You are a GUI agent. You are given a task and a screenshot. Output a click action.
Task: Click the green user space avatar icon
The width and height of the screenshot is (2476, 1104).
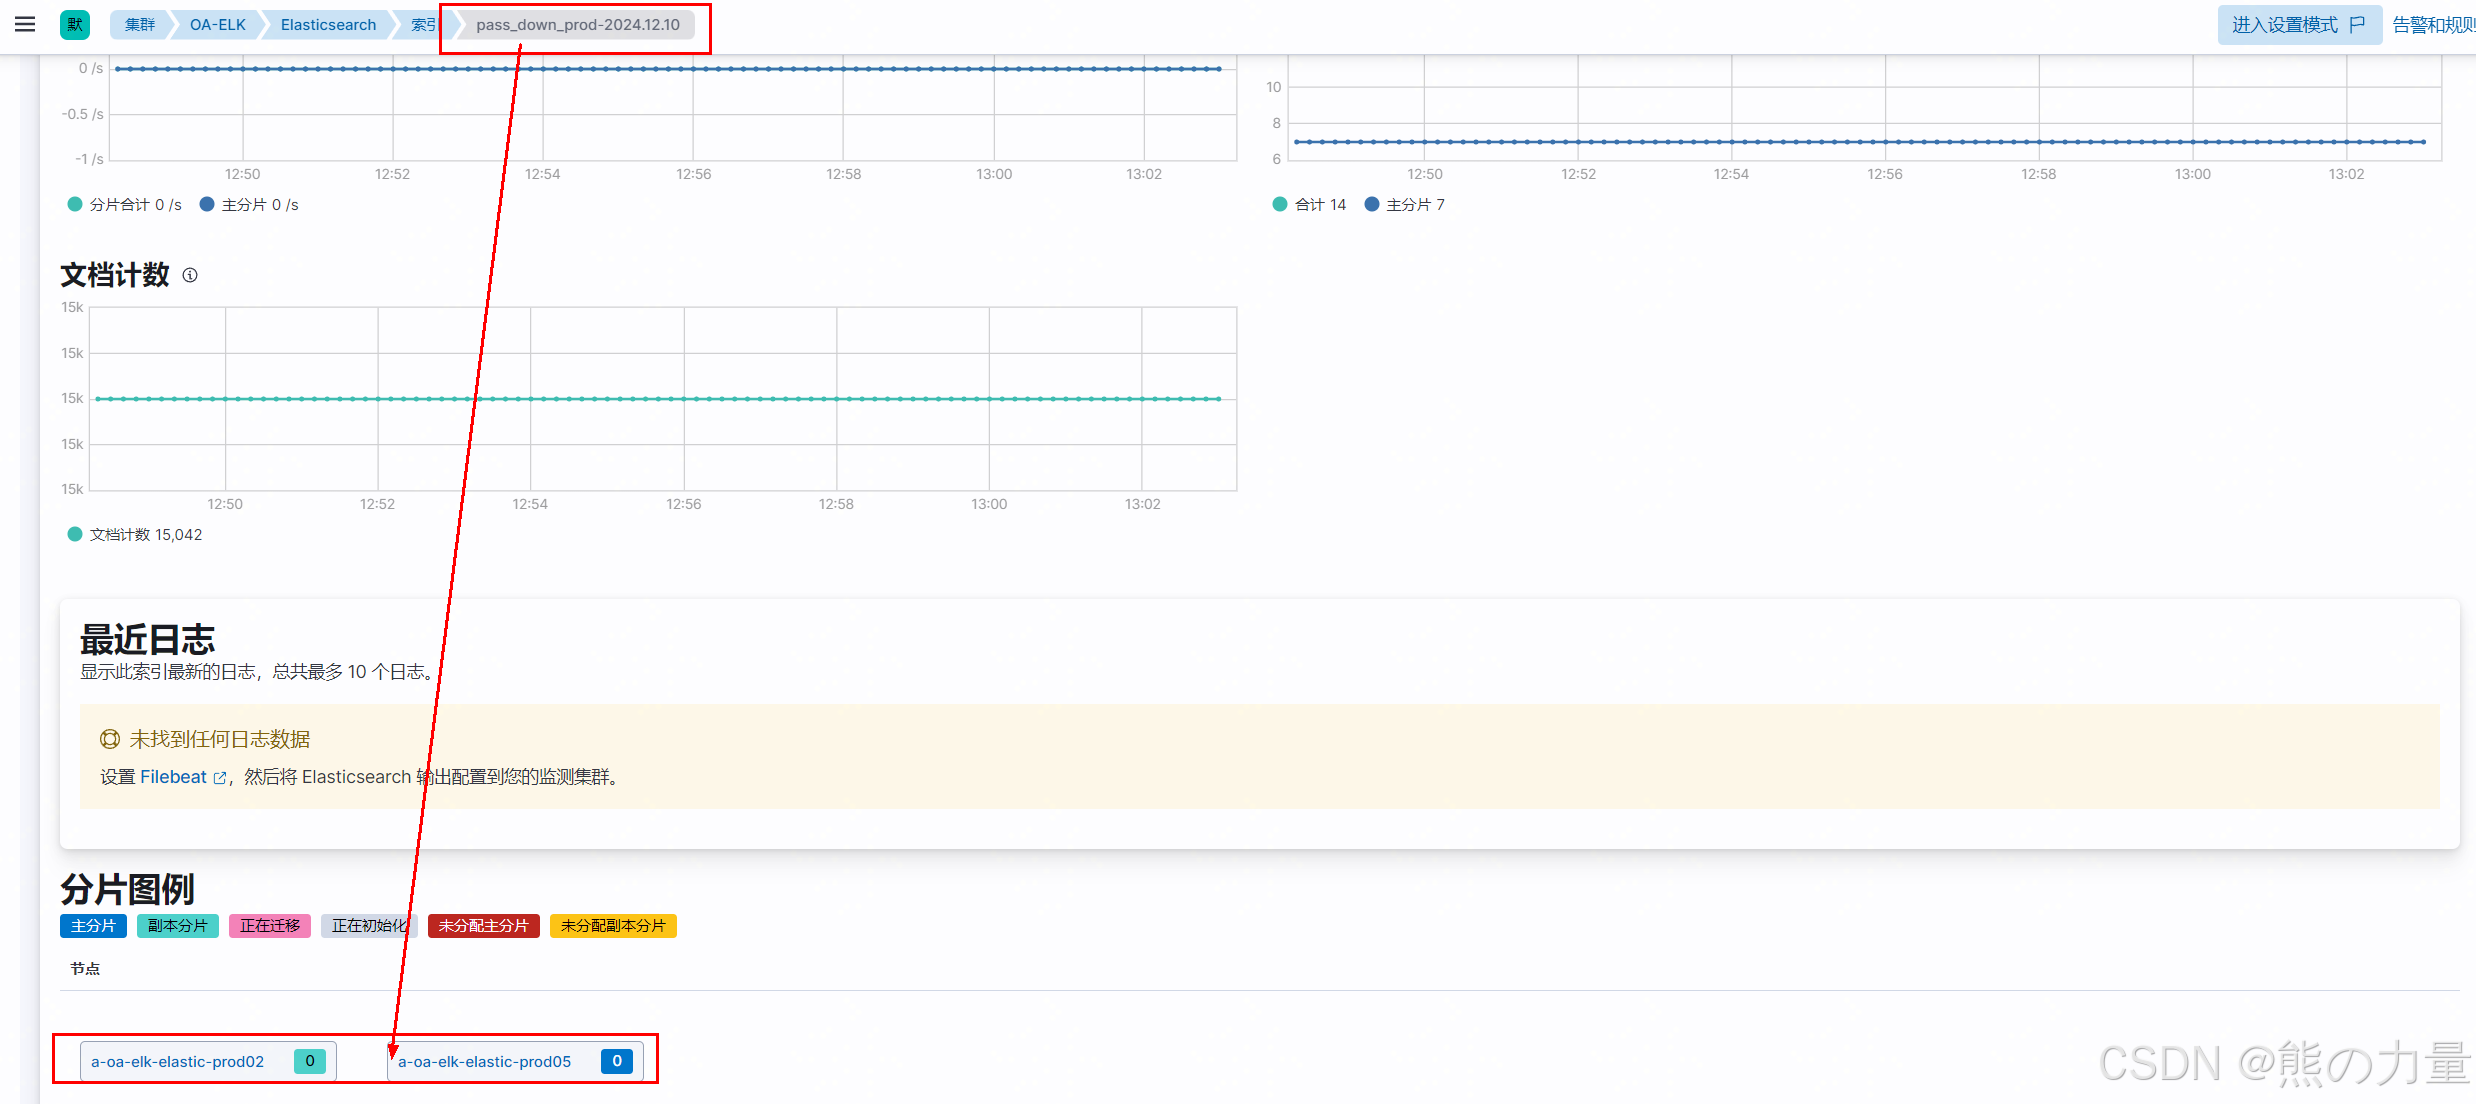[75, 24]
